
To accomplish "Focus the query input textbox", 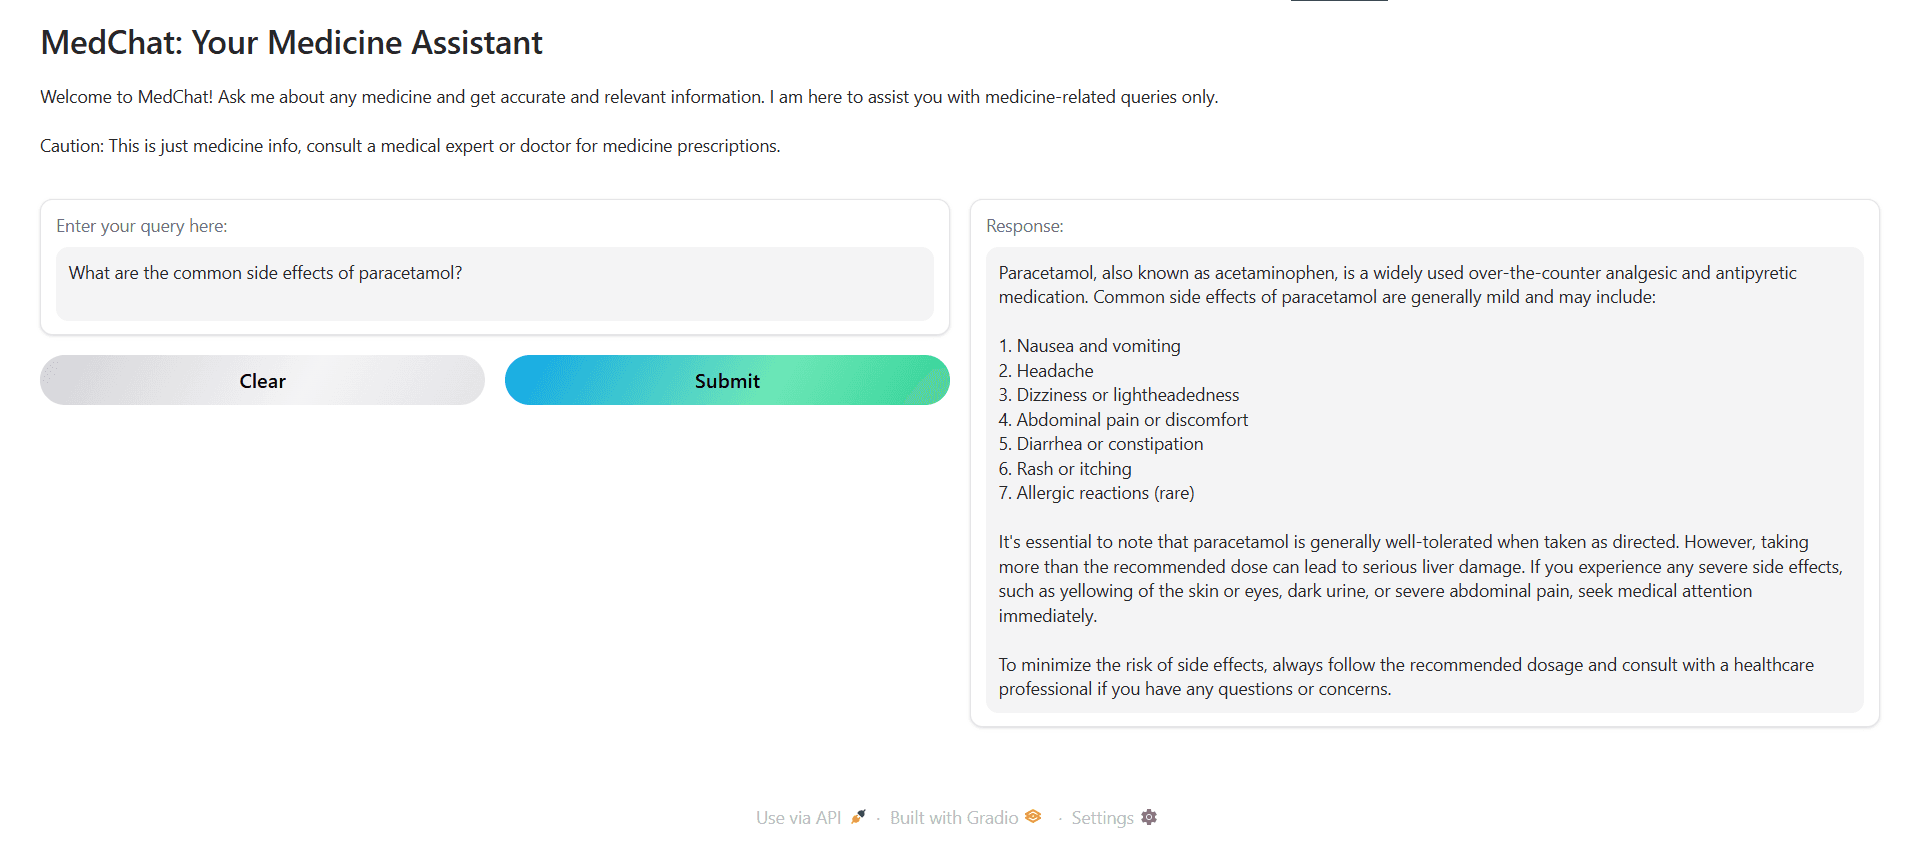I will [x=494, y=284].
